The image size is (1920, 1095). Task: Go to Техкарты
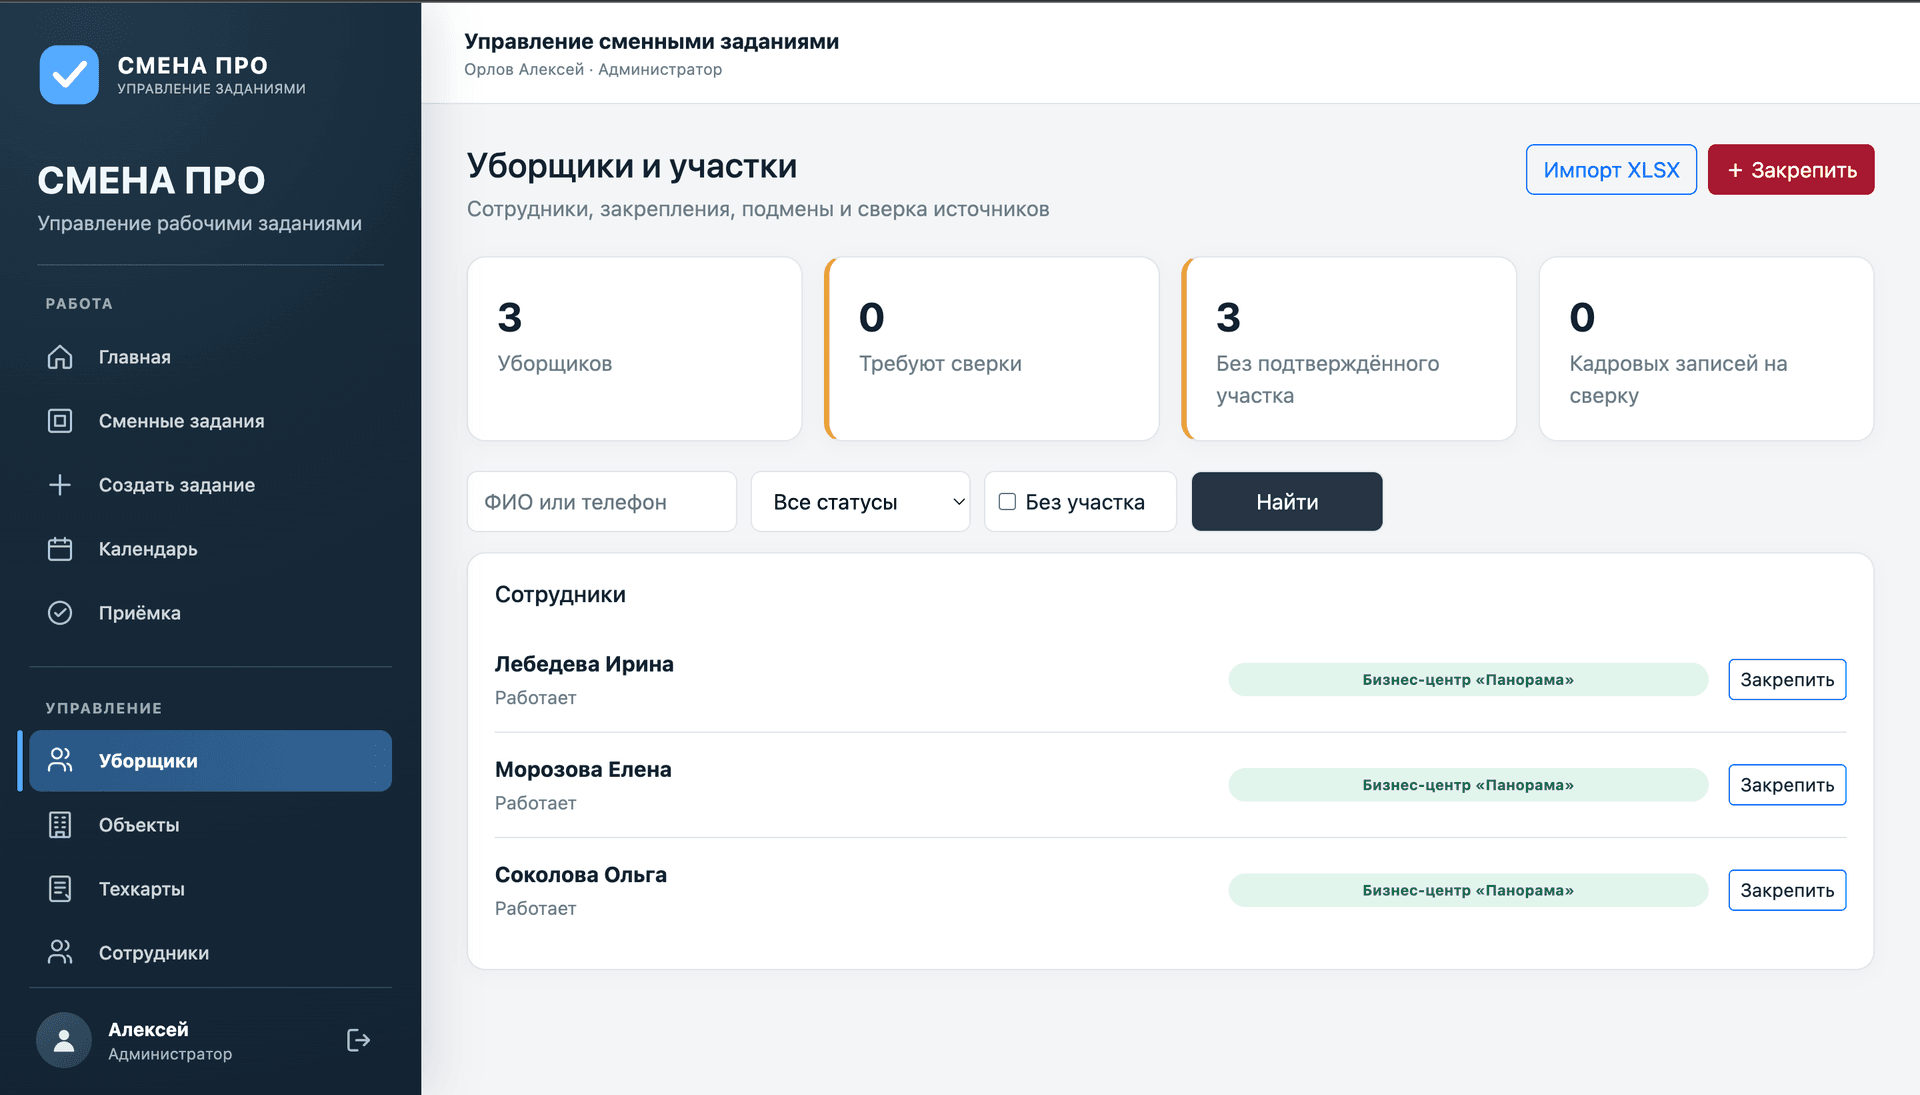click(x=211, y=889)
